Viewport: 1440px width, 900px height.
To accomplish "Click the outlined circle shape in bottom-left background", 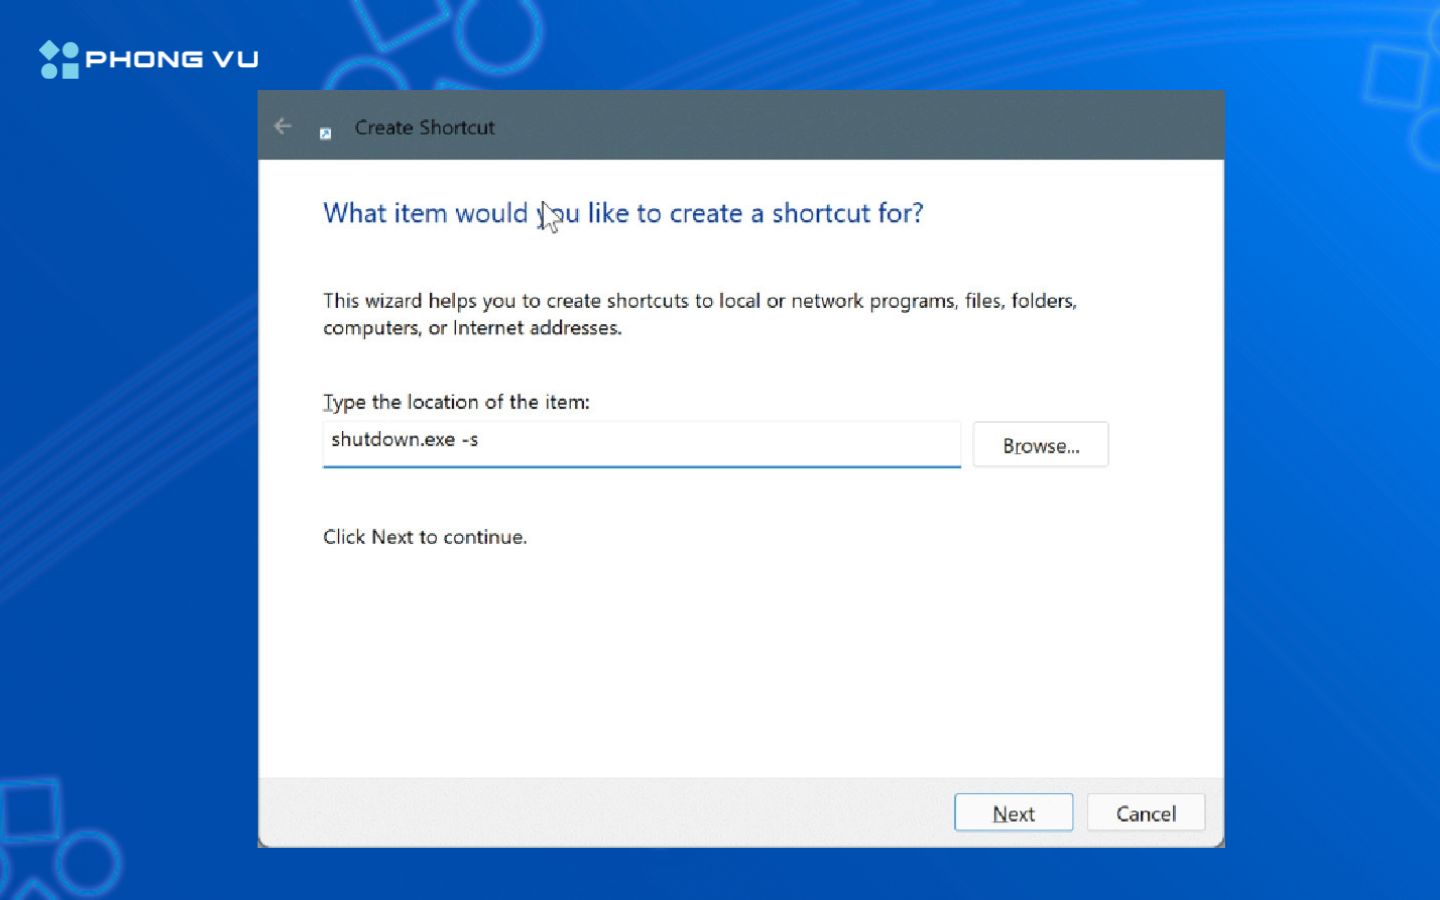I will tap(88, 861).
